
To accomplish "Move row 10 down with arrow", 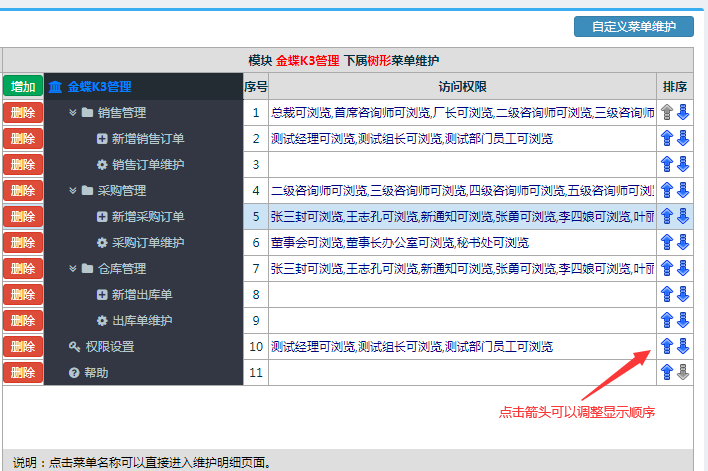I will pos(683,346).
